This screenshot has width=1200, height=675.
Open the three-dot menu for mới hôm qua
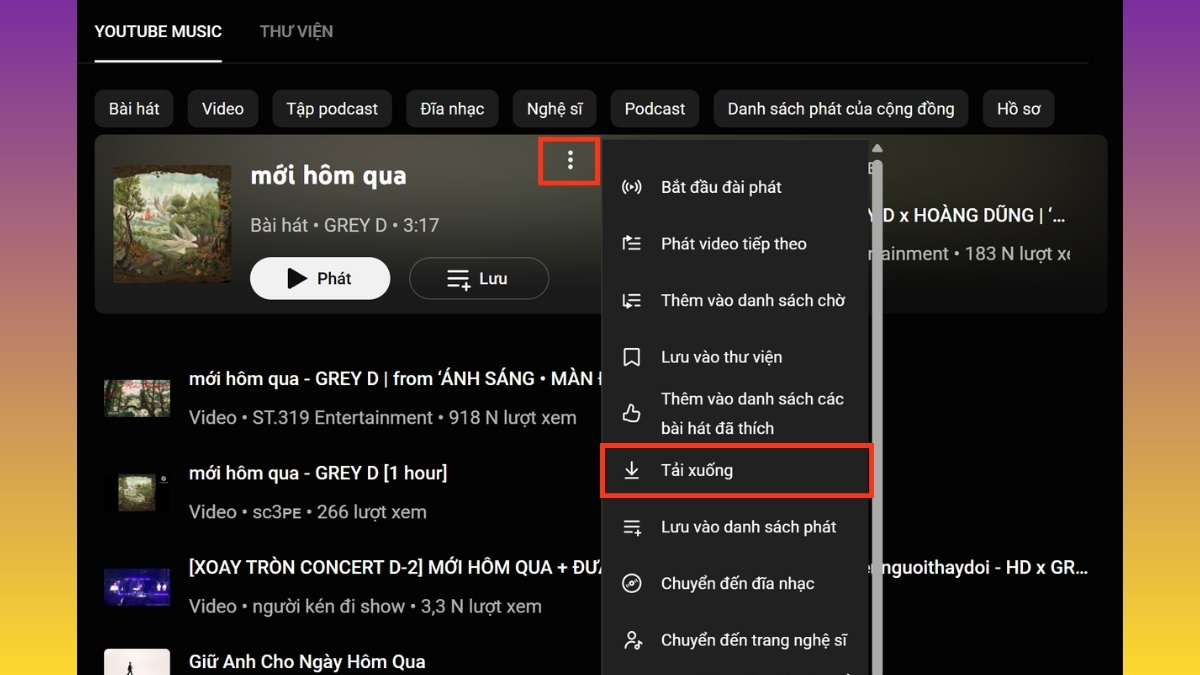pyautogui.click(x=570, y=160)
